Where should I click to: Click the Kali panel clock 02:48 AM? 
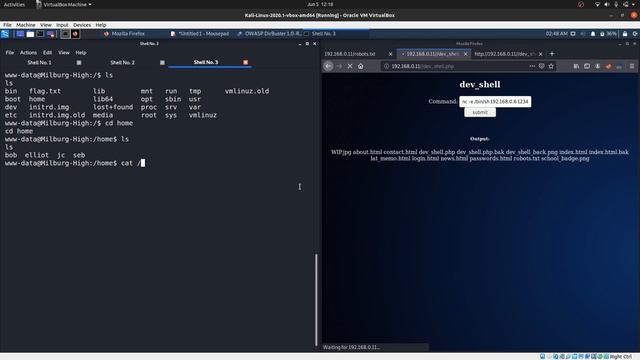tap(556, 34)
